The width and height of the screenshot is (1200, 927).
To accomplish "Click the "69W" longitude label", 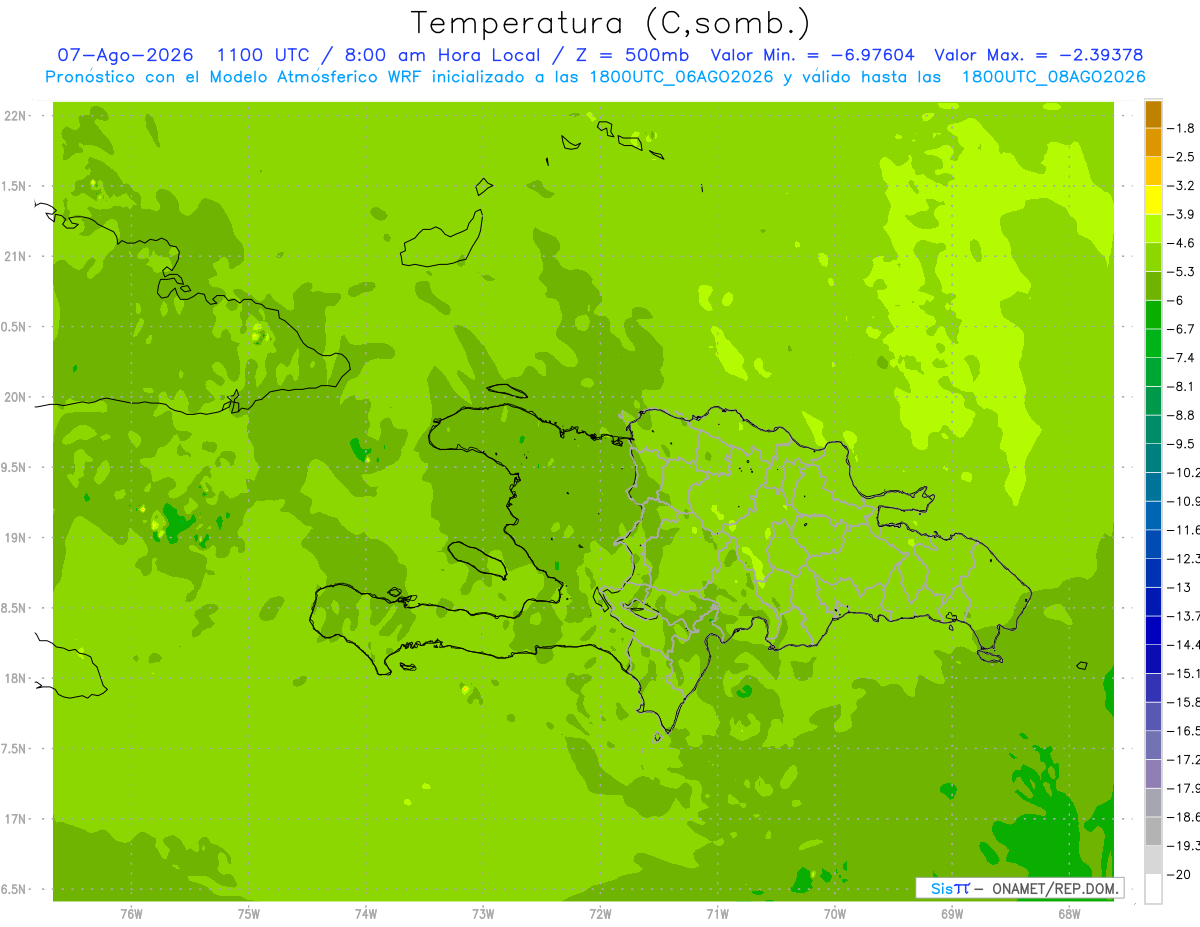I will tap(952, 914).
